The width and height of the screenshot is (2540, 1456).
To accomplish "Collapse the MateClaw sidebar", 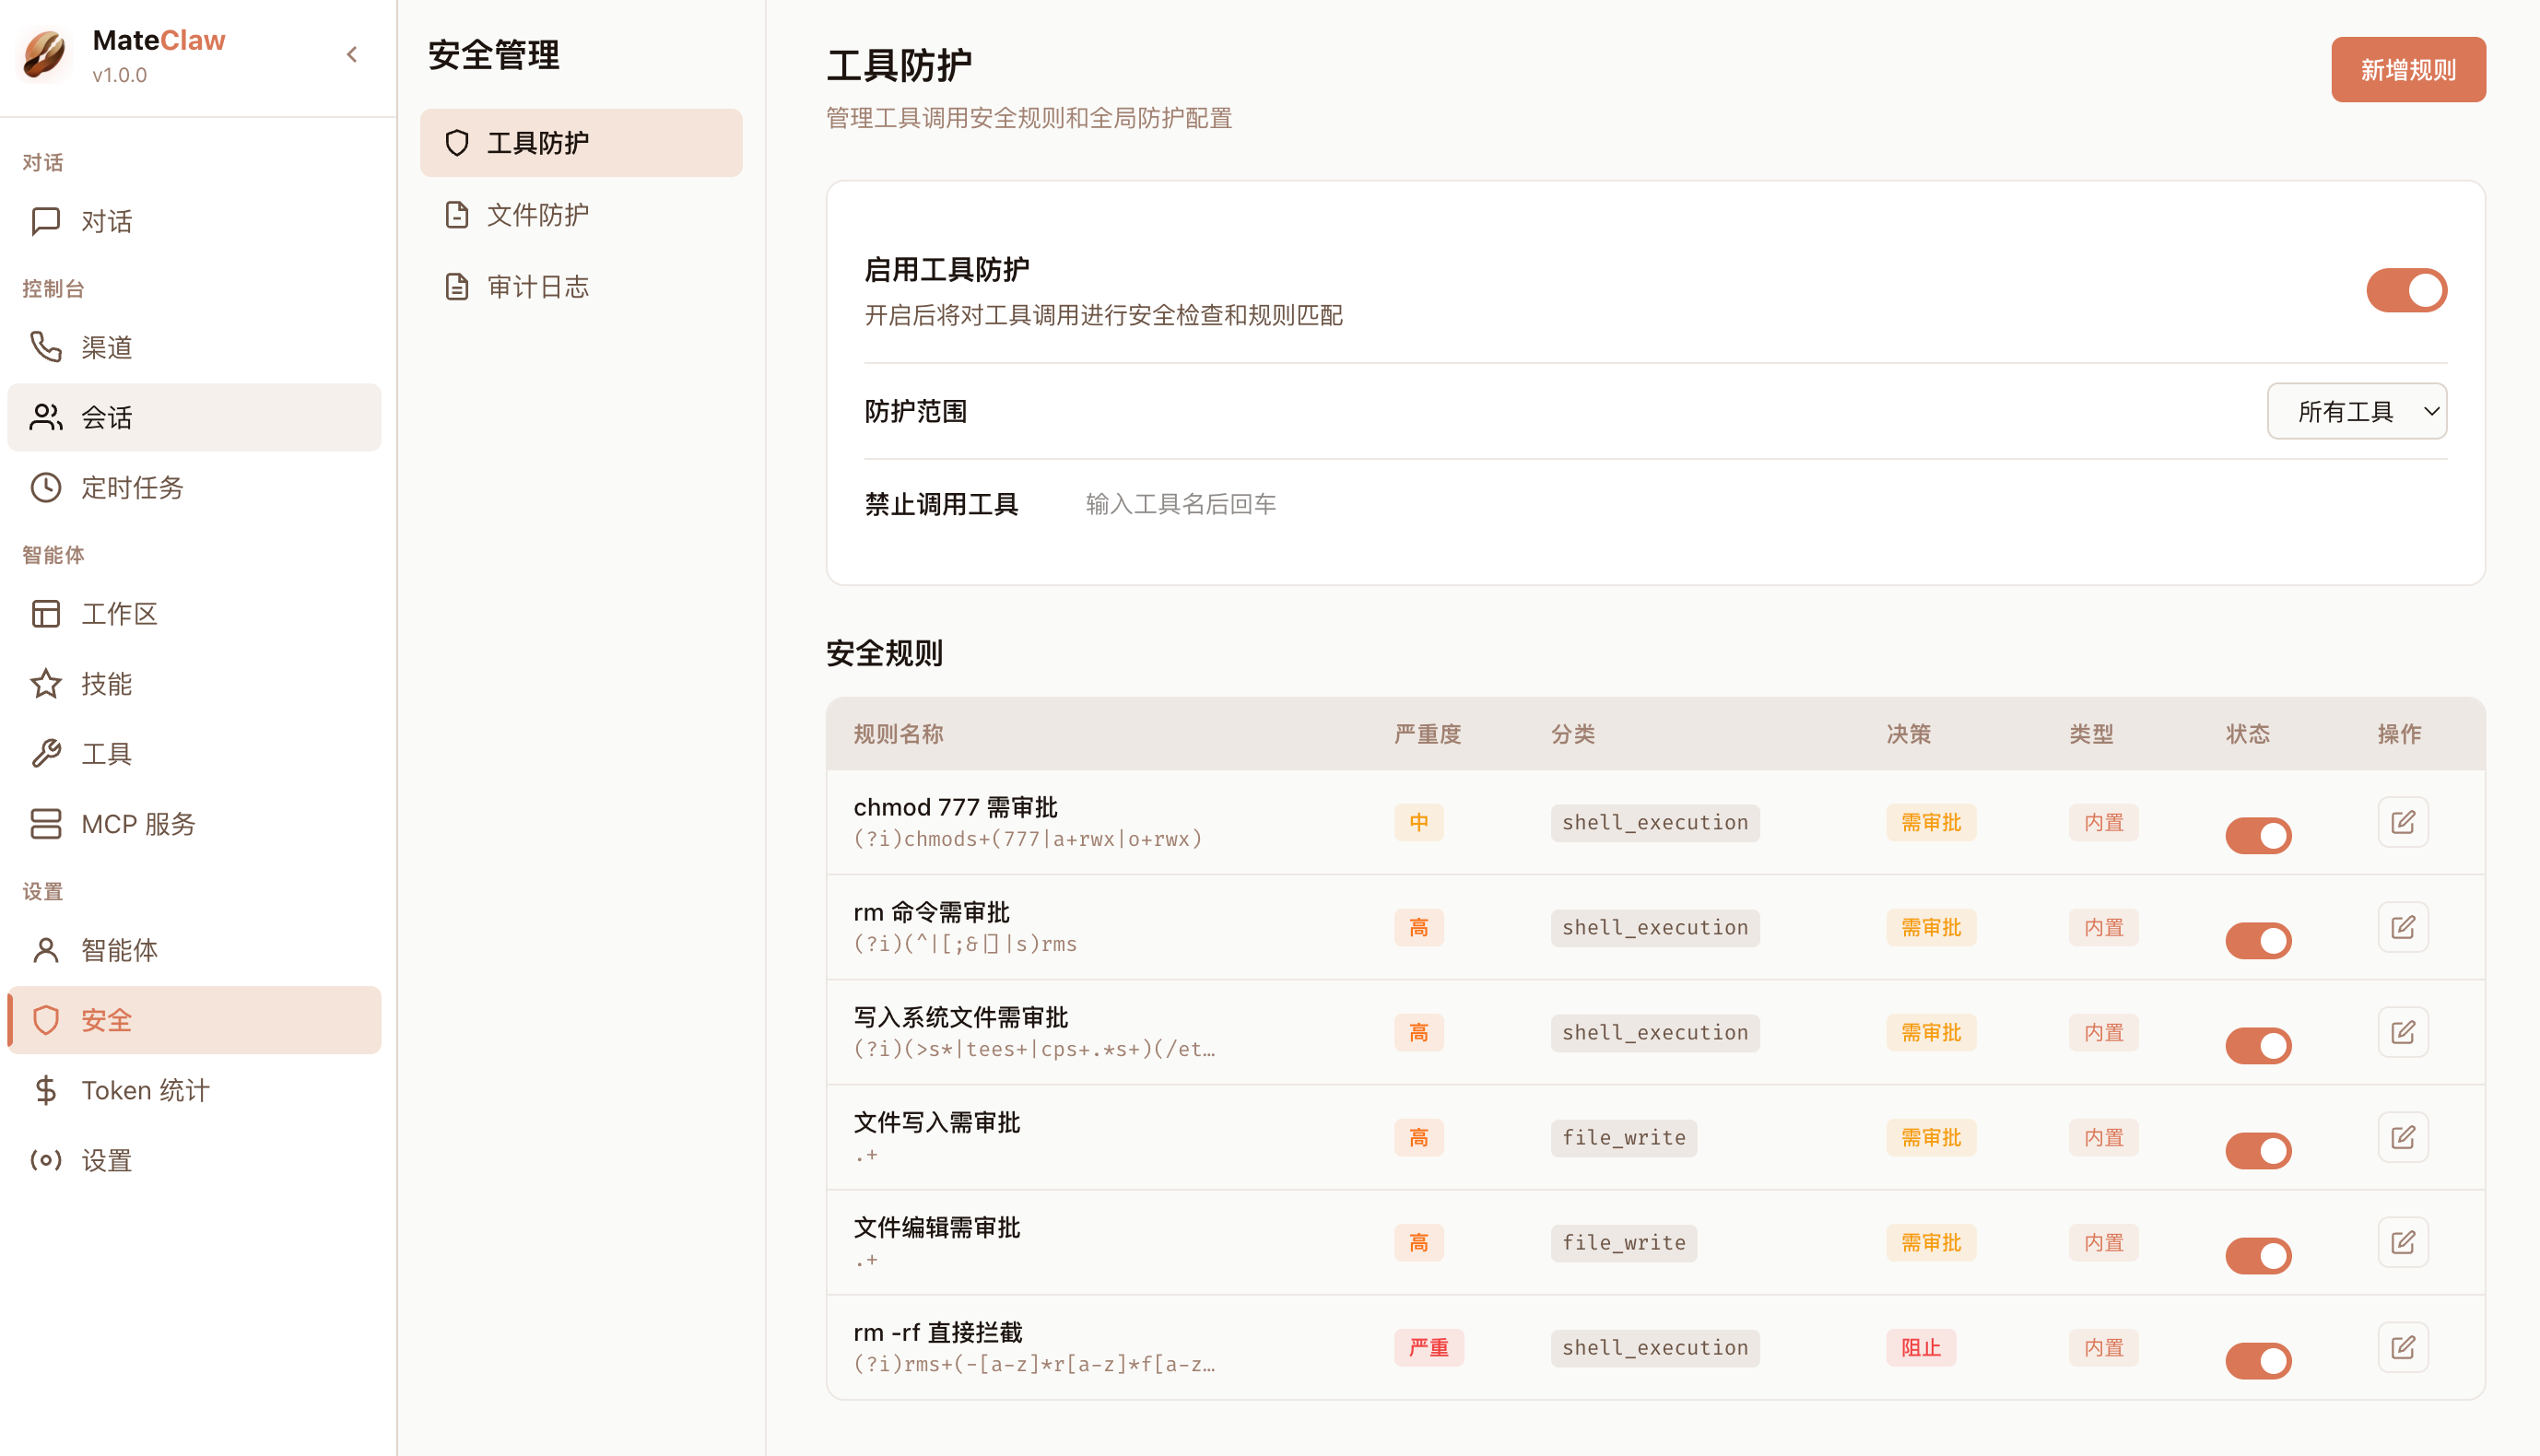I will point(352,55).
